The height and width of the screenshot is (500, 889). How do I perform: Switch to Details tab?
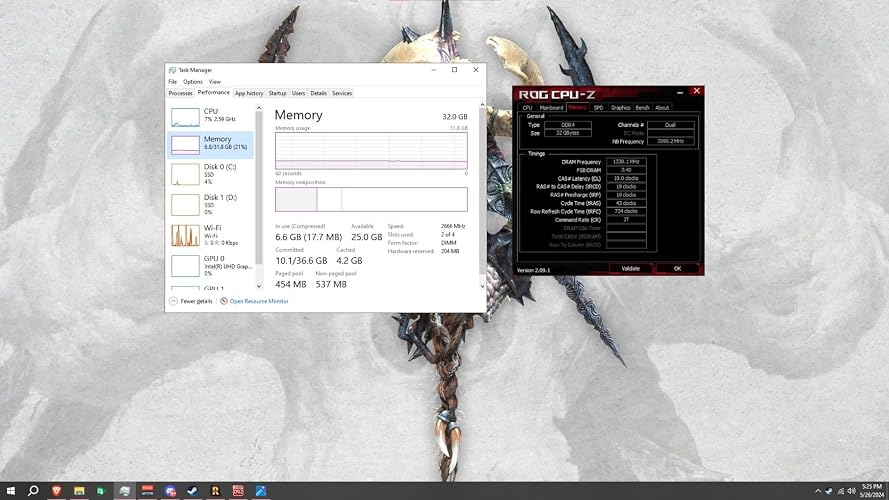tap(319, 93)
